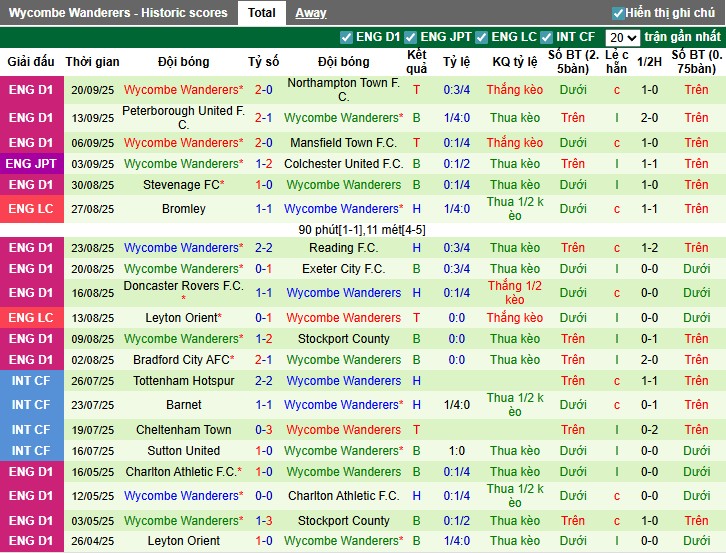Open the 1-2 score versus Colchester United
Viewport: 726px width, 553px height.
(x=263, y=163)
